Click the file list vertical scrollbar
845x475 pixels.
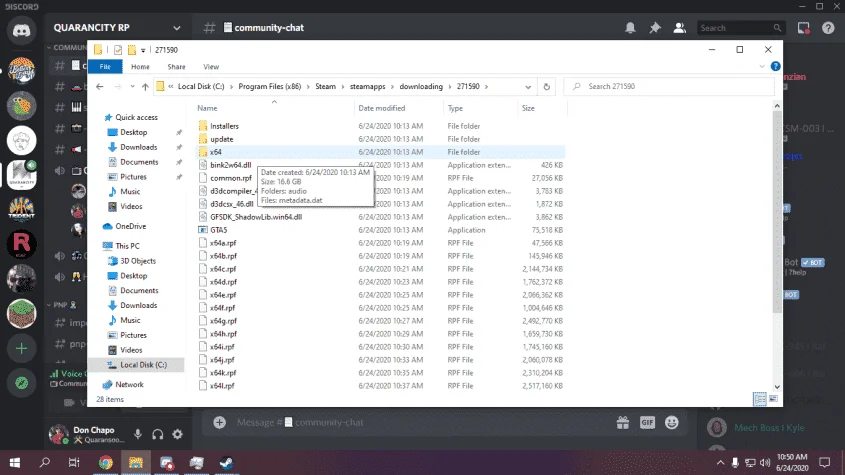click(777, 213)
